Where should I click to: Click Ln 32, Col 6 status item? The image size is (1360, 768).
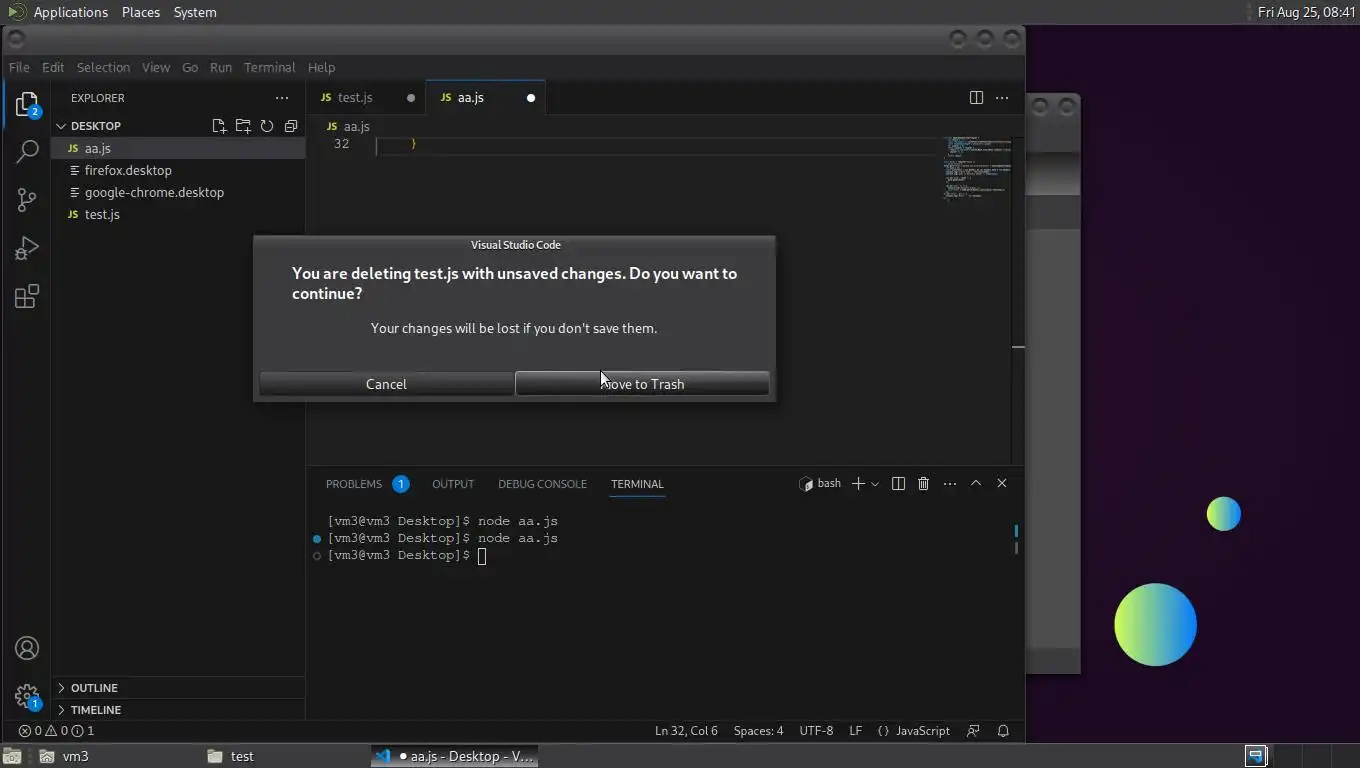tap(686, 731)
